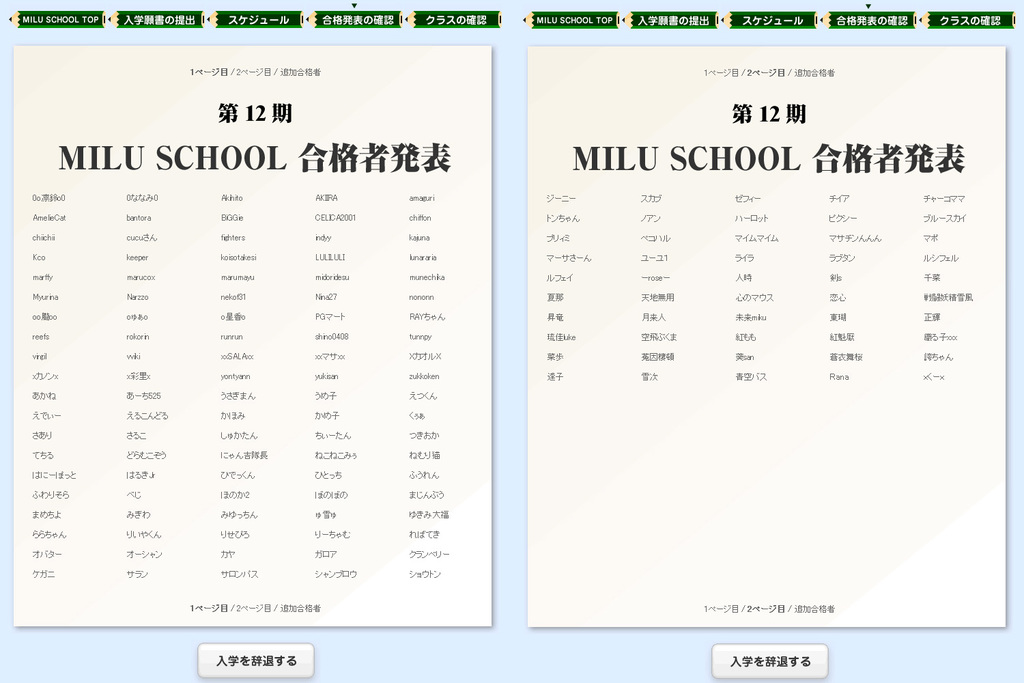Click 入学願書の提出 pencil tab in left panel
This screenshot has width=1024, height=683.
[159, 20]
